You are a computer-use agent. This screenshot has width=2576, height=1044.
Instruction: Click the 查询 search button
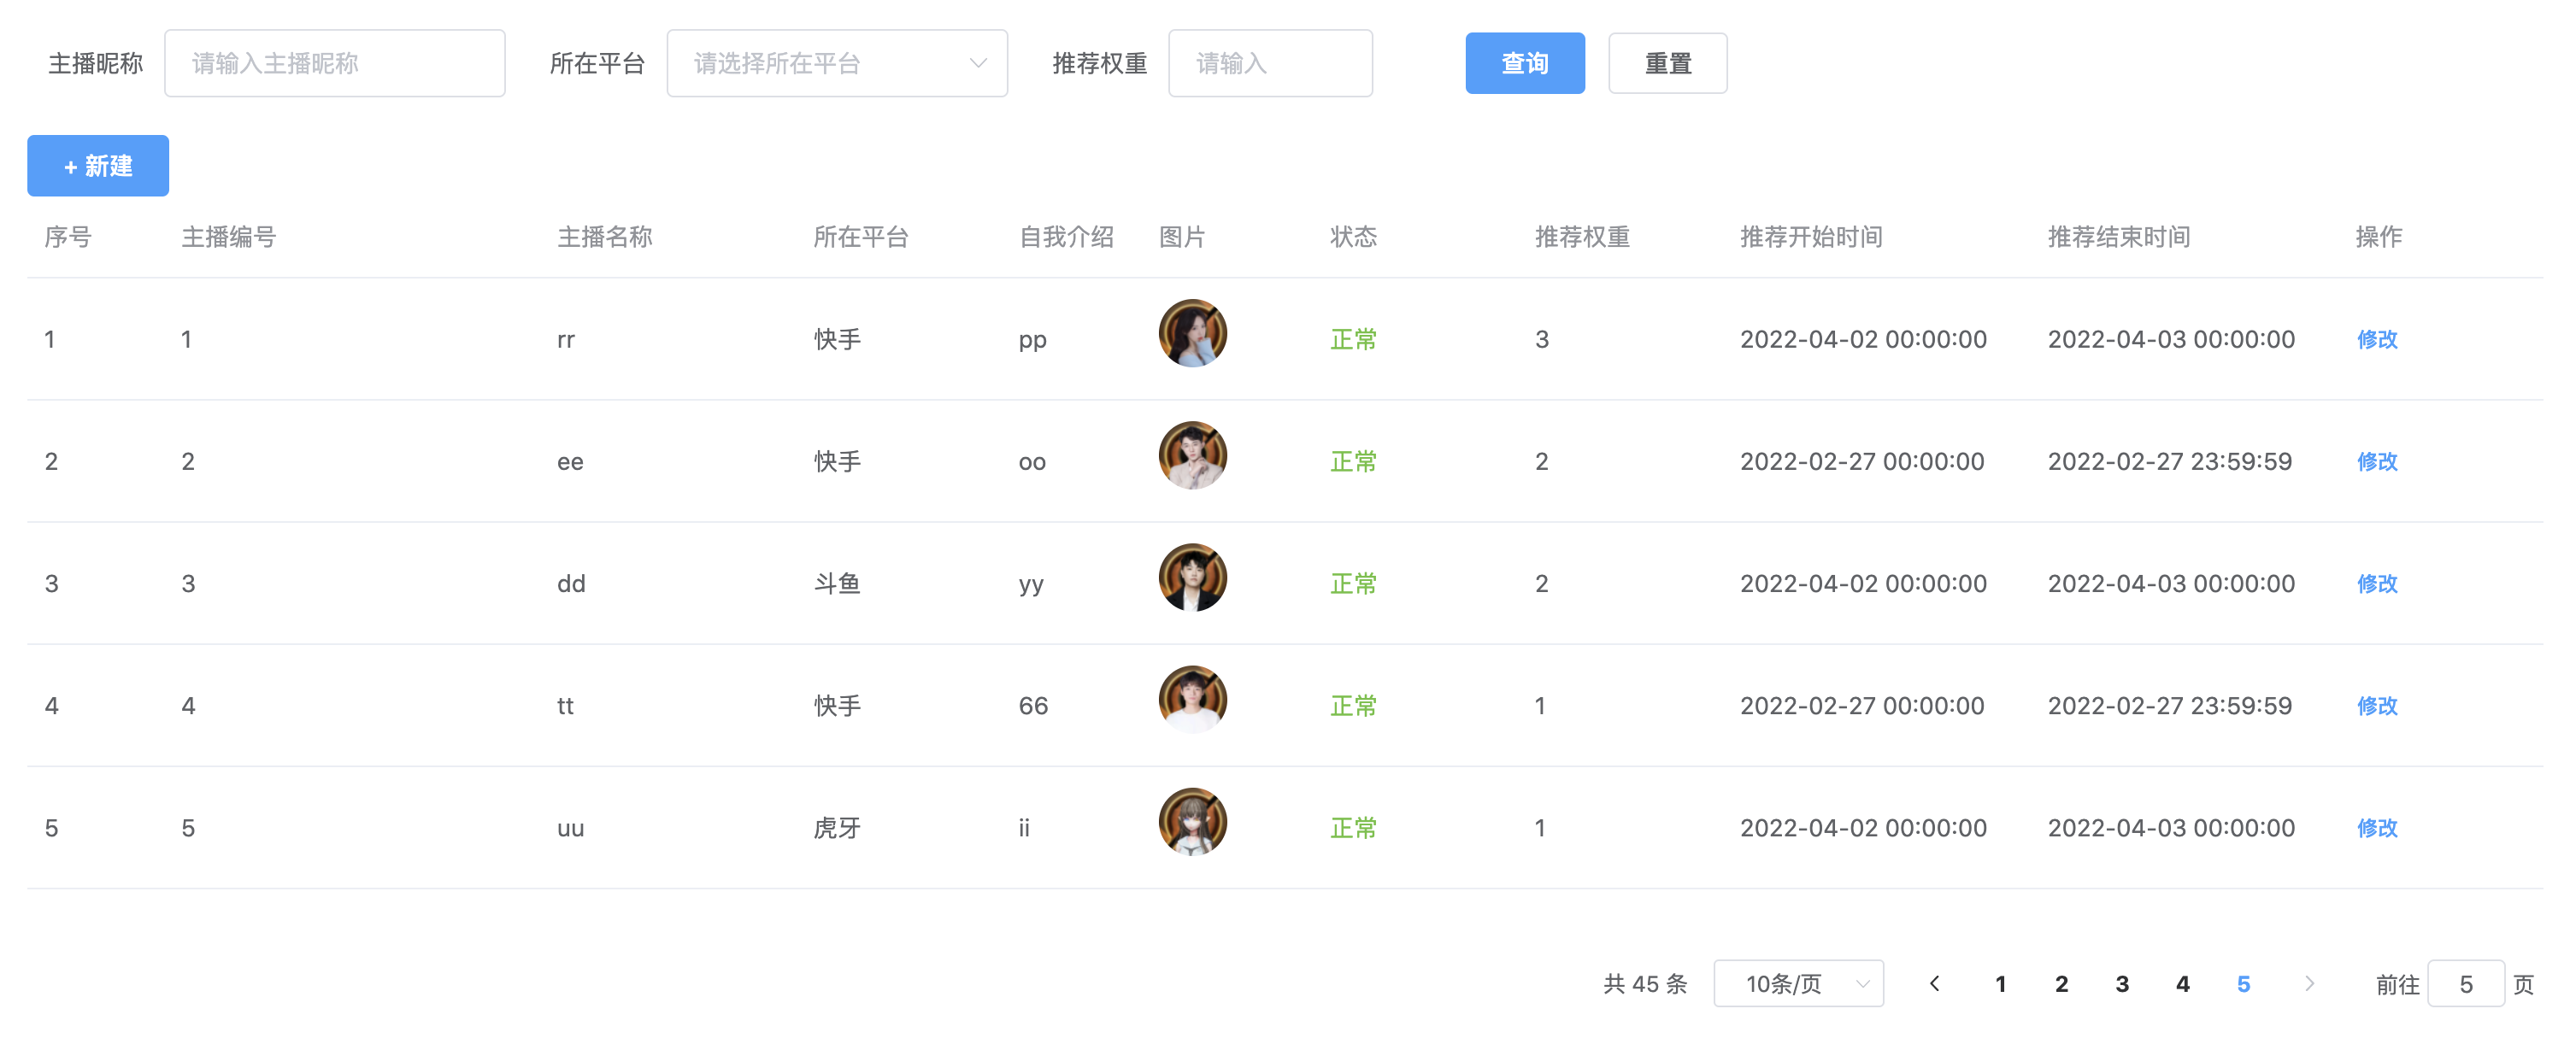click(x=1524, y=63)
